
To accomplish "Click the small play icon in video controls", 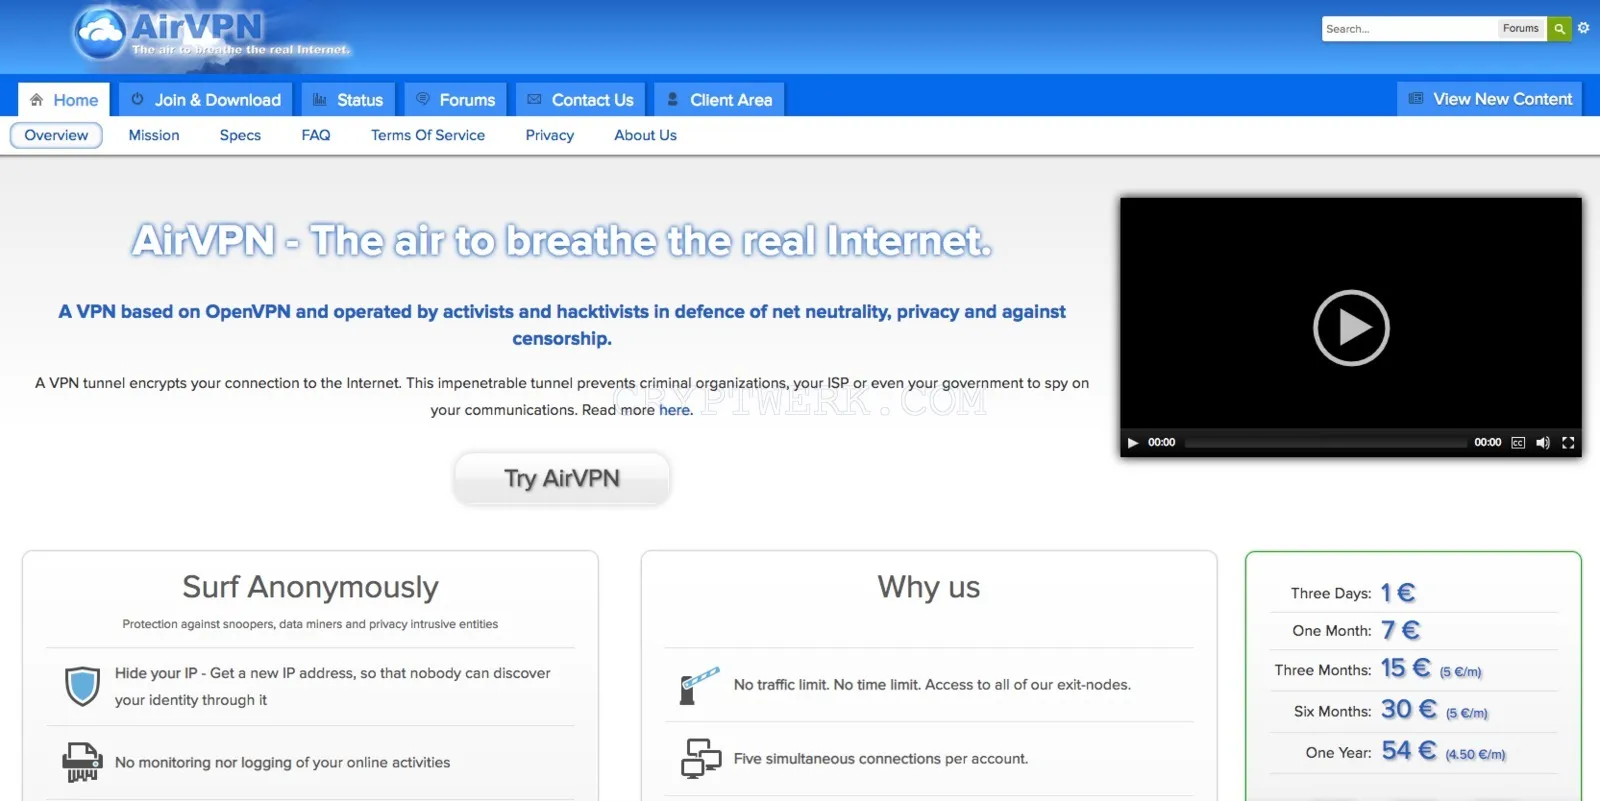I will (1133, 442).
